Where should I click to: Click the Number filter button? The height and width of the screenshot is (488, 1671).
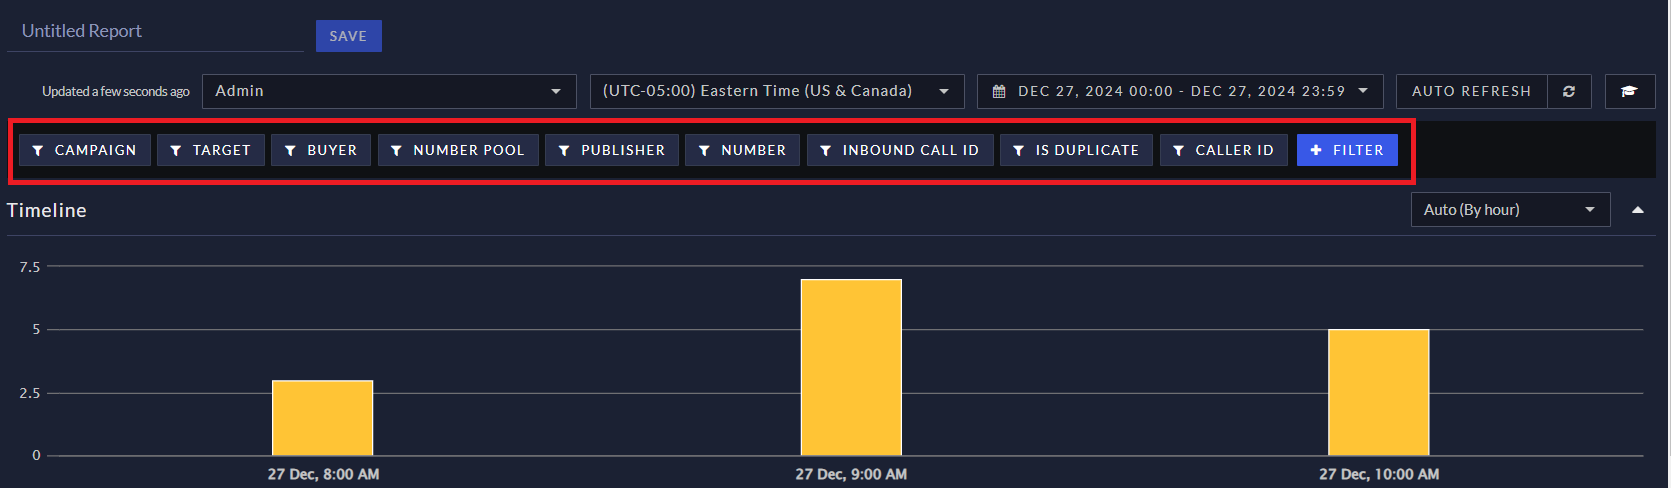pyautogui.click(x=742, y=150)
